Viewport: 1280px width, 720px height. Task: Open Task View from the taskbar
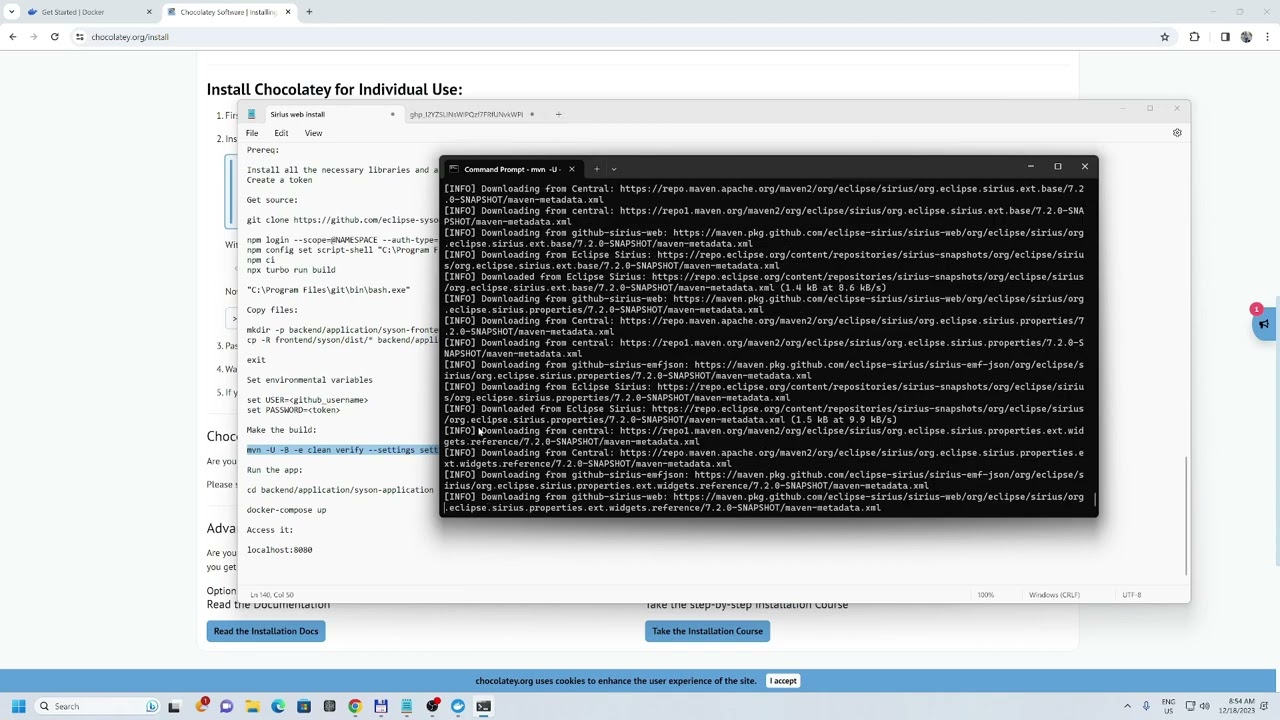(x=174, y=706)
